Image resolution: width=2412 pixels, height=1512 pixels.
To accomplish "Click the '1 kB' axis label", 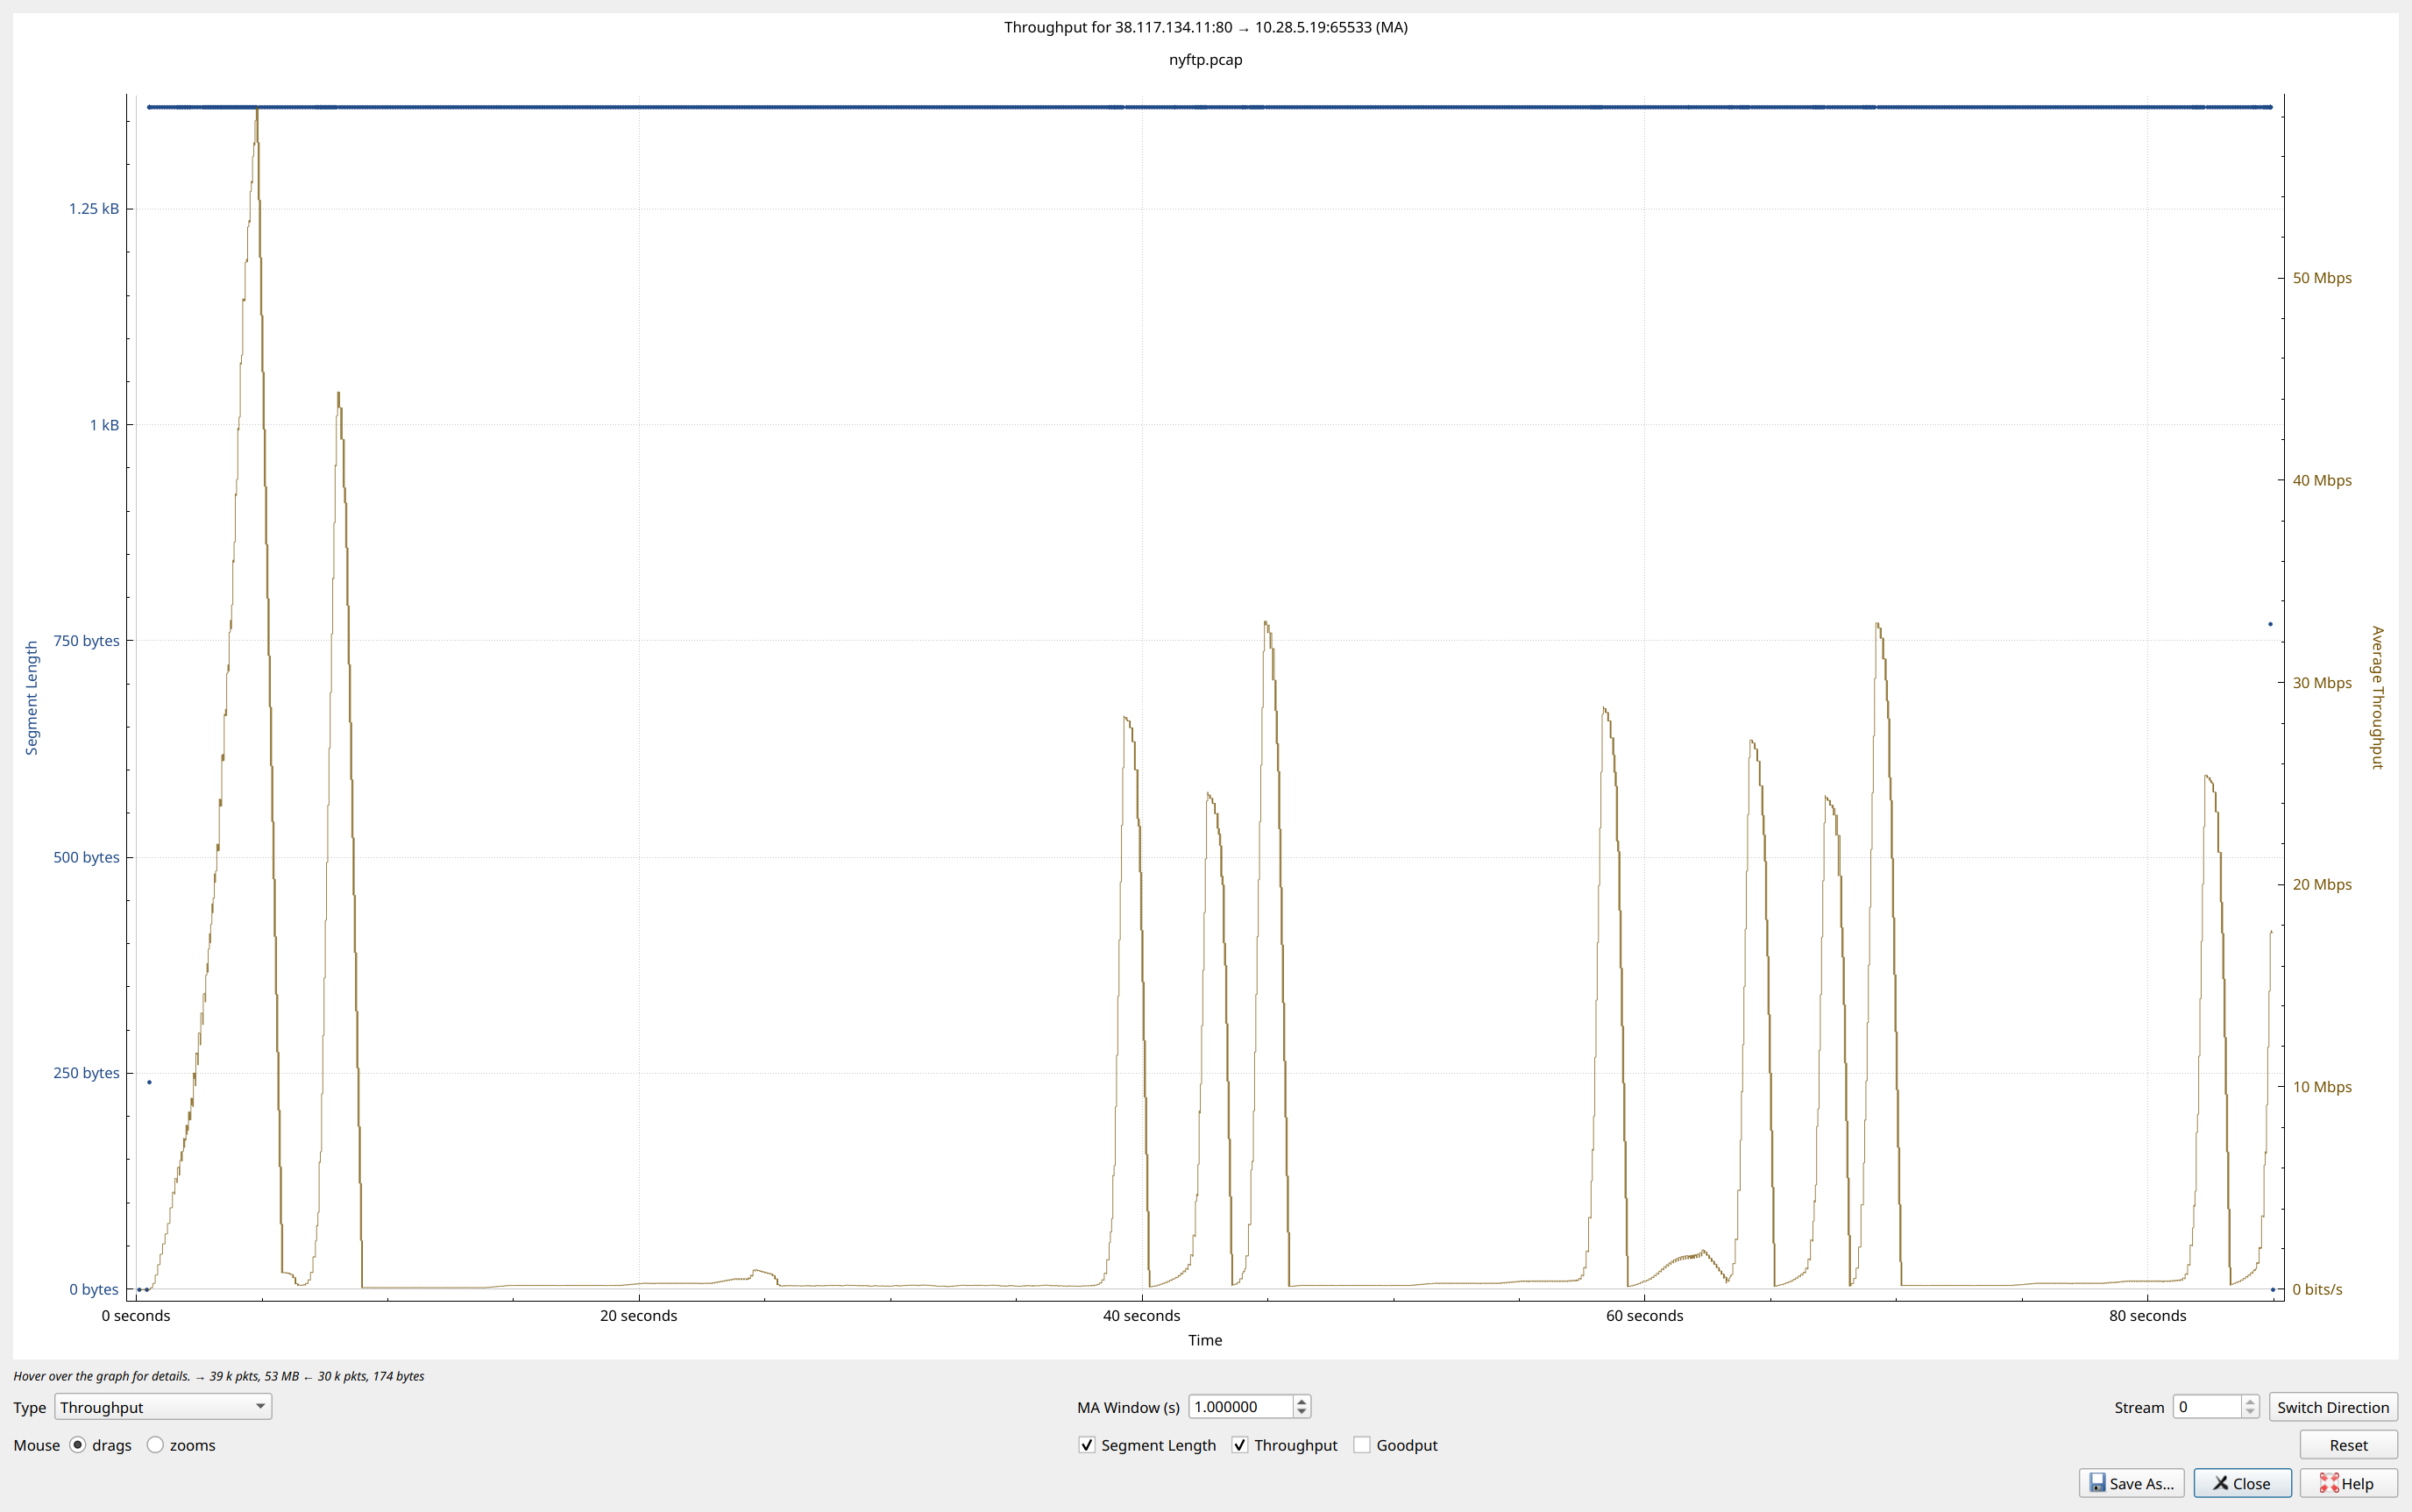I will pyautogui.click(x=104, y=425).
